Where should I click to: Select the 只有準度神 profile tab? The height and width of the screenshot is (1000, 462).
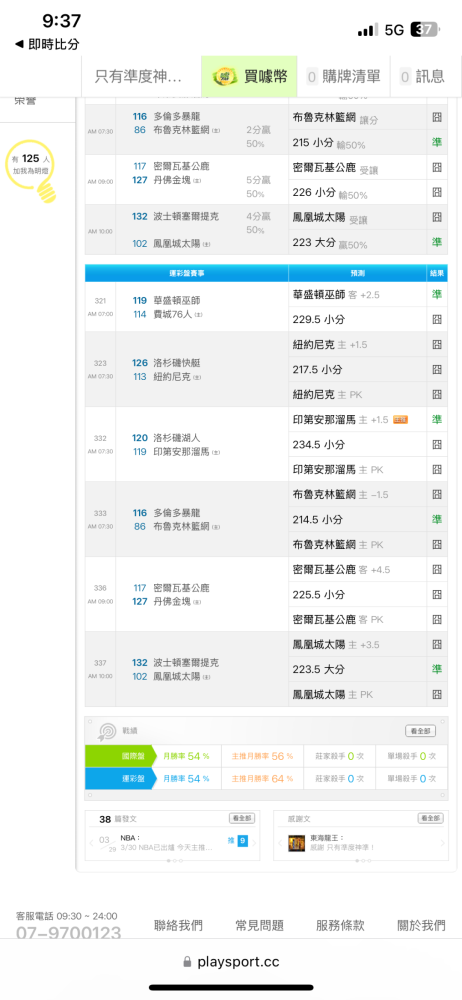click(x=141, y=77)
